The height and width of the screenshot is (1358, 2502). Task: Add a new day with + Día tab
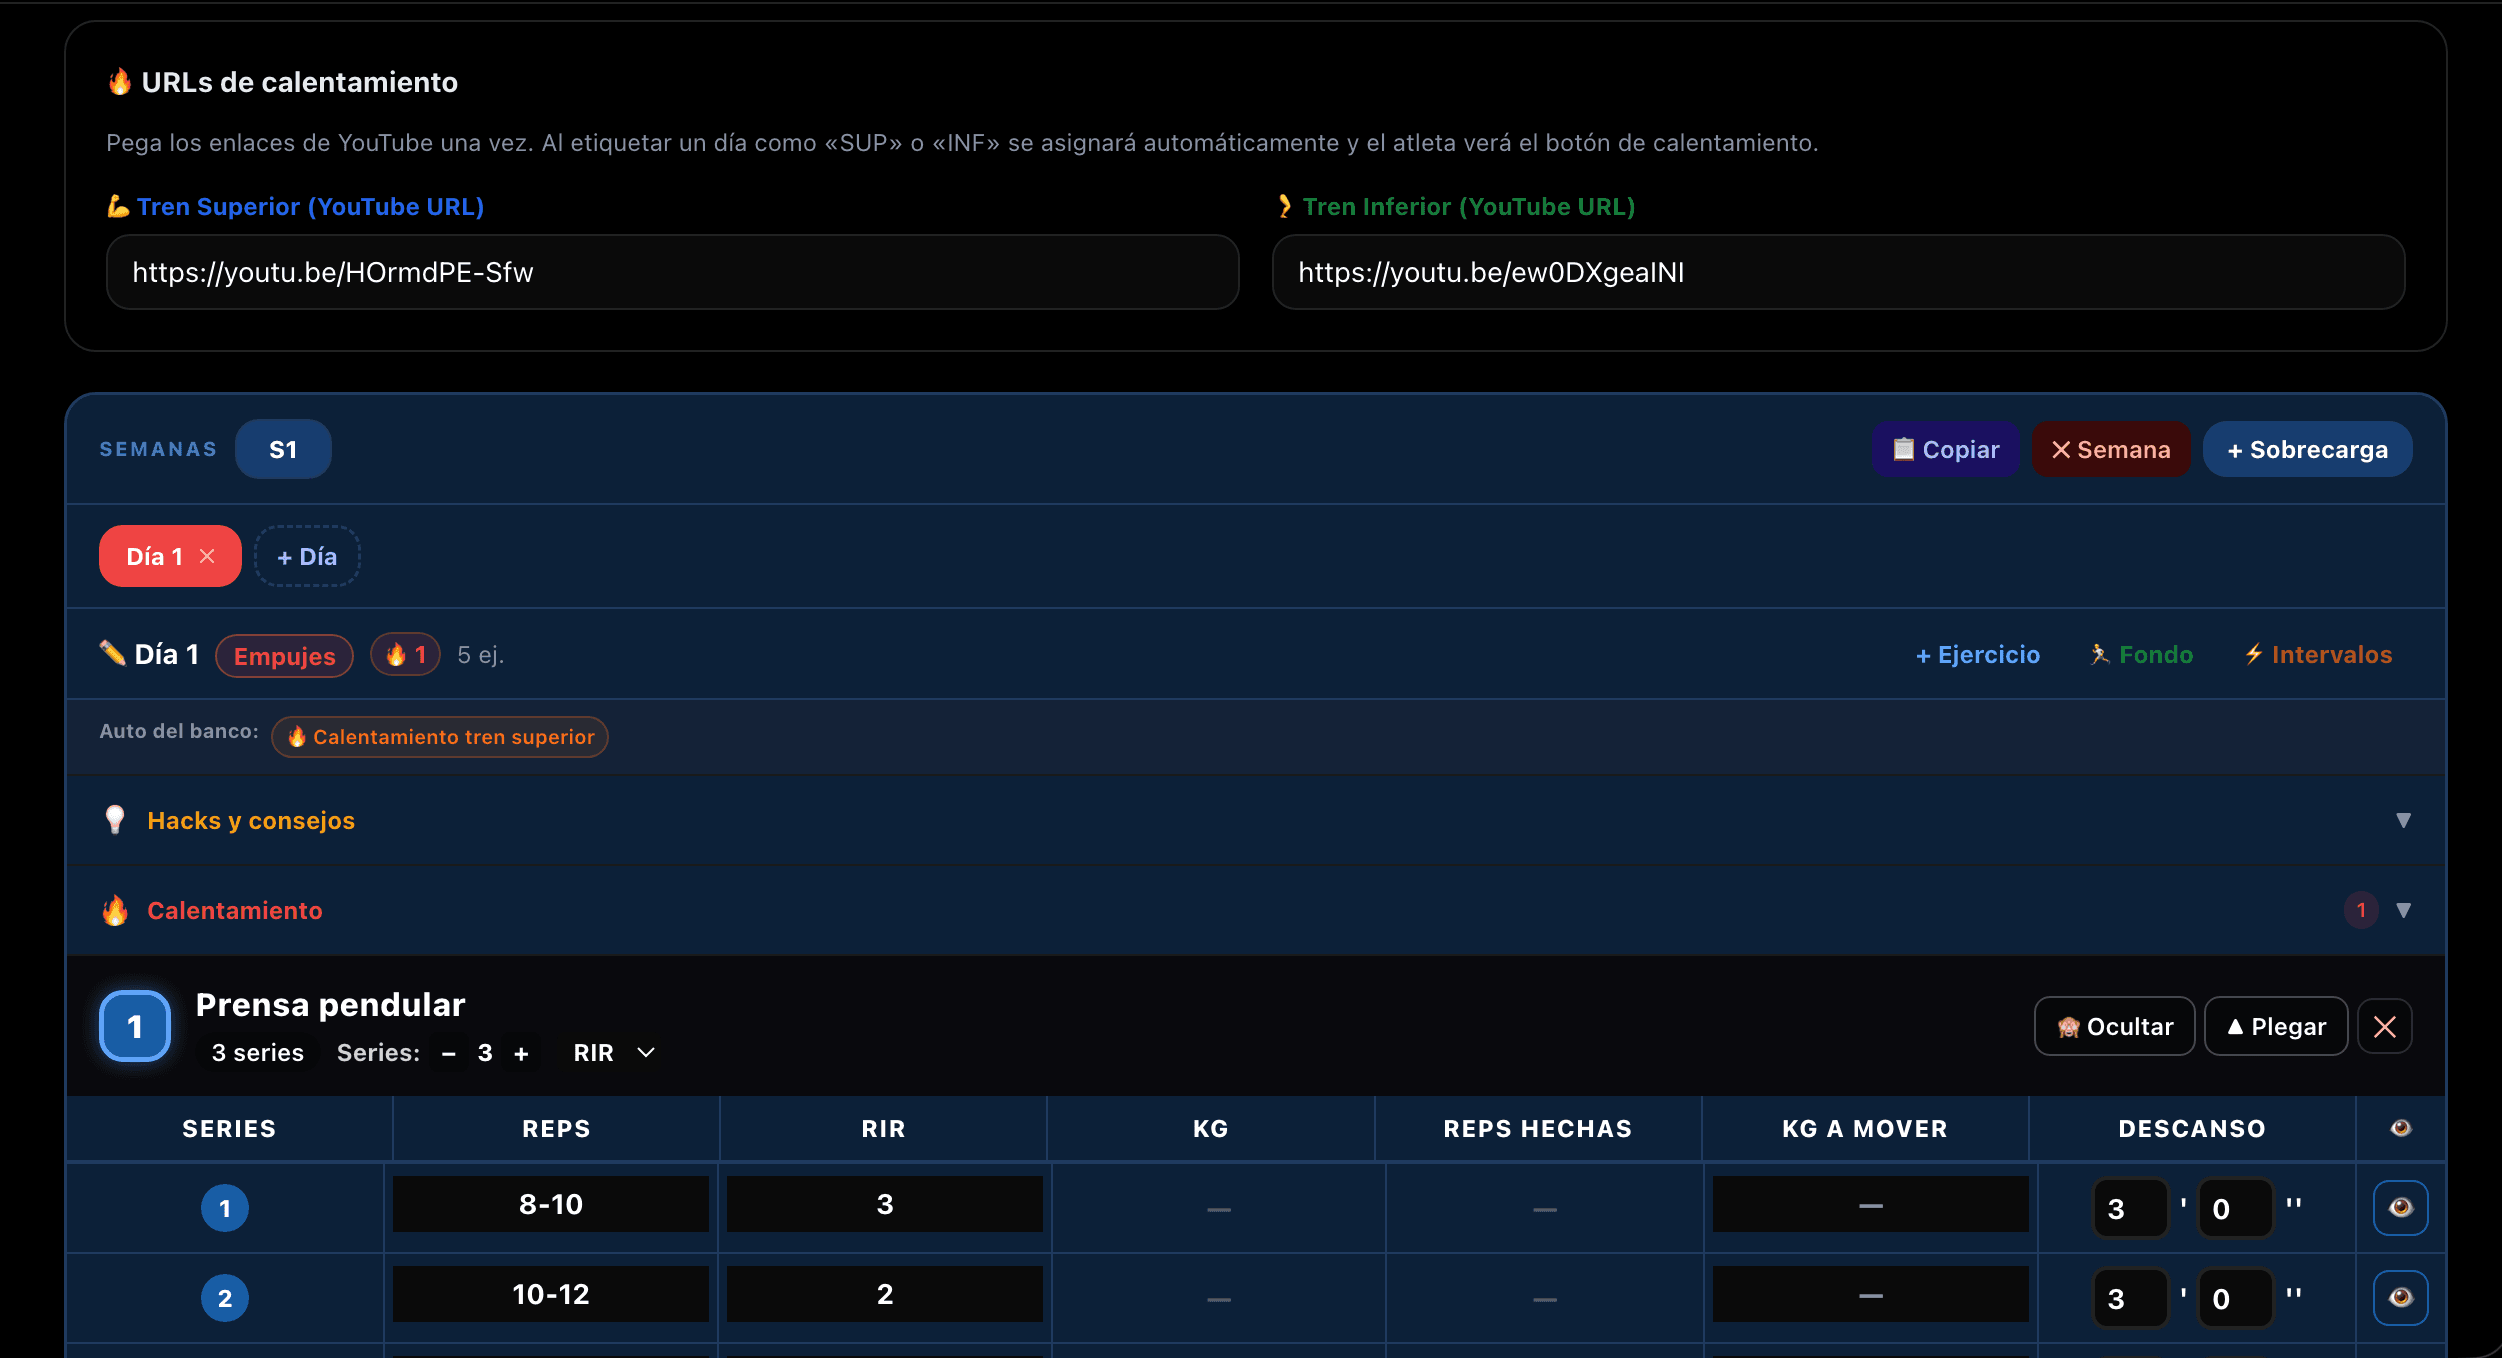coord(307,556)
